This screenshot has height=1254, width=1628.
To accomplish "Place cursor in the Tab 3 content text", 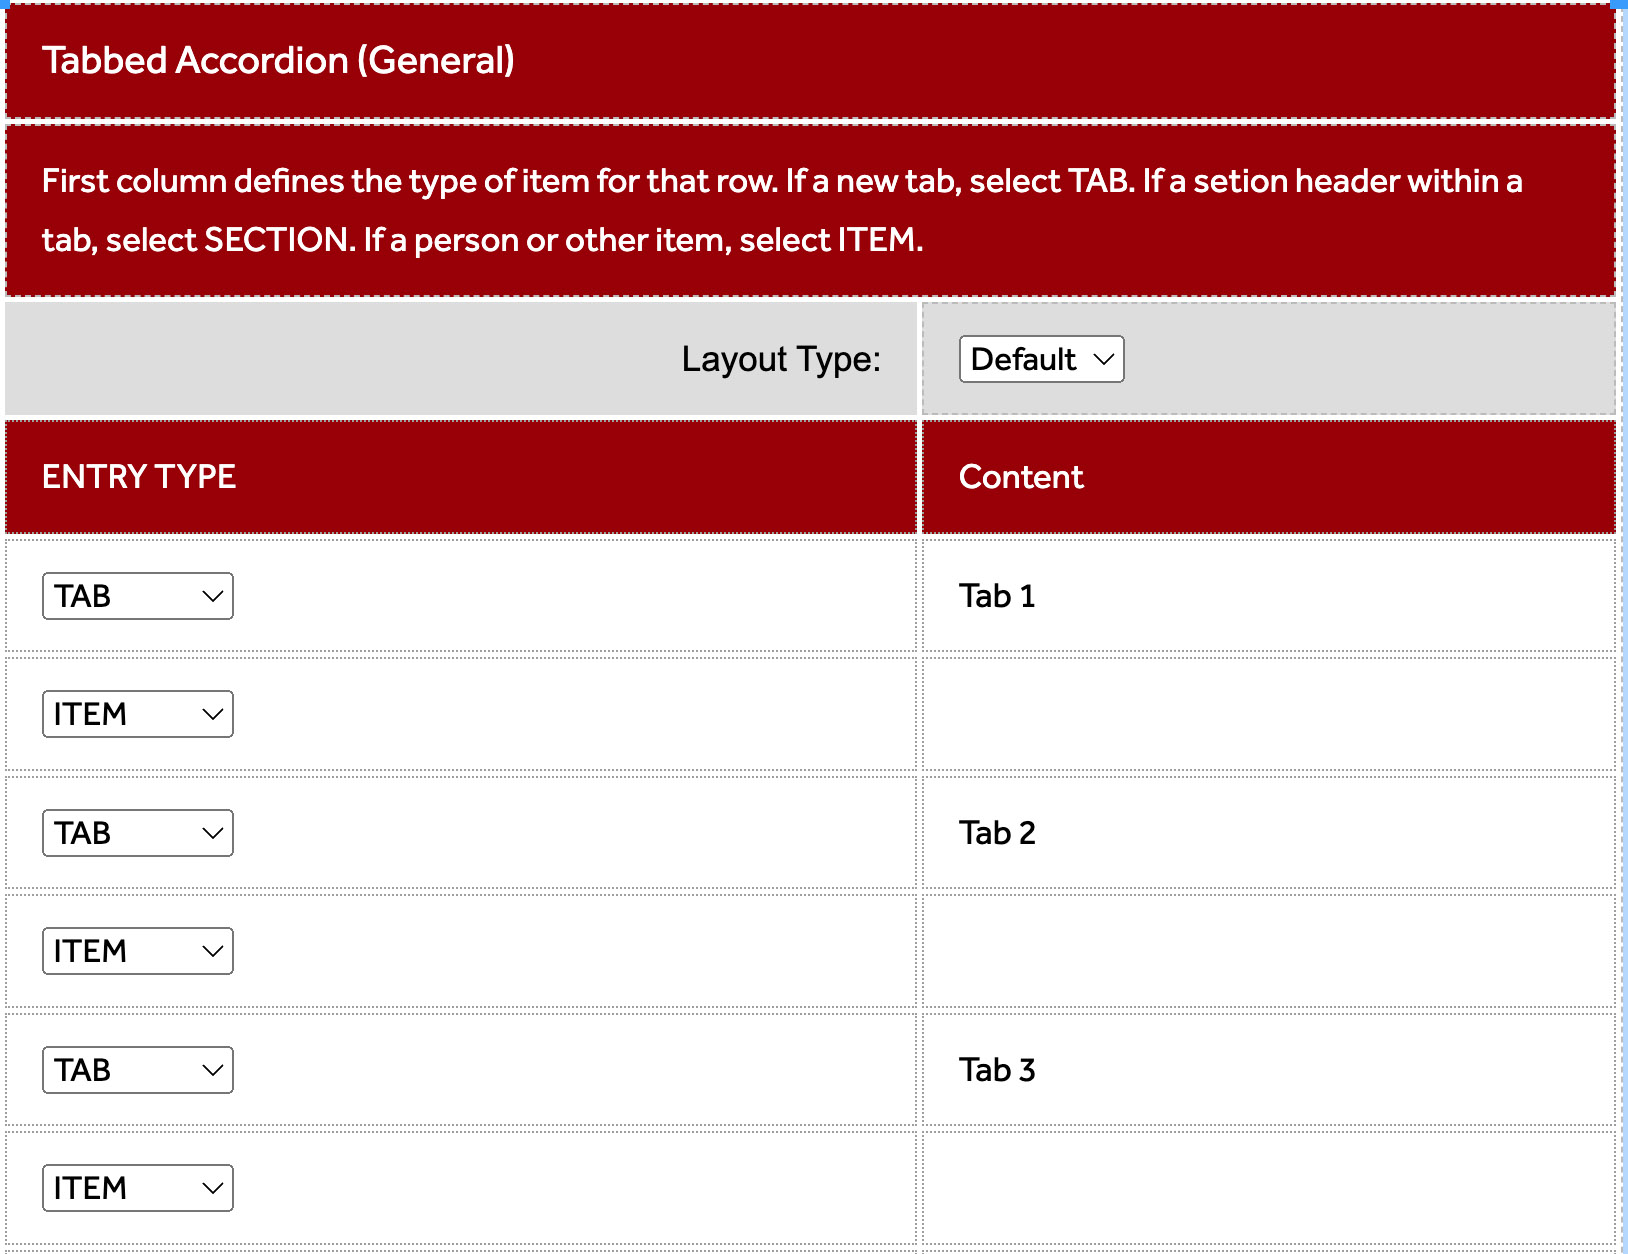I will (997, 1070).
